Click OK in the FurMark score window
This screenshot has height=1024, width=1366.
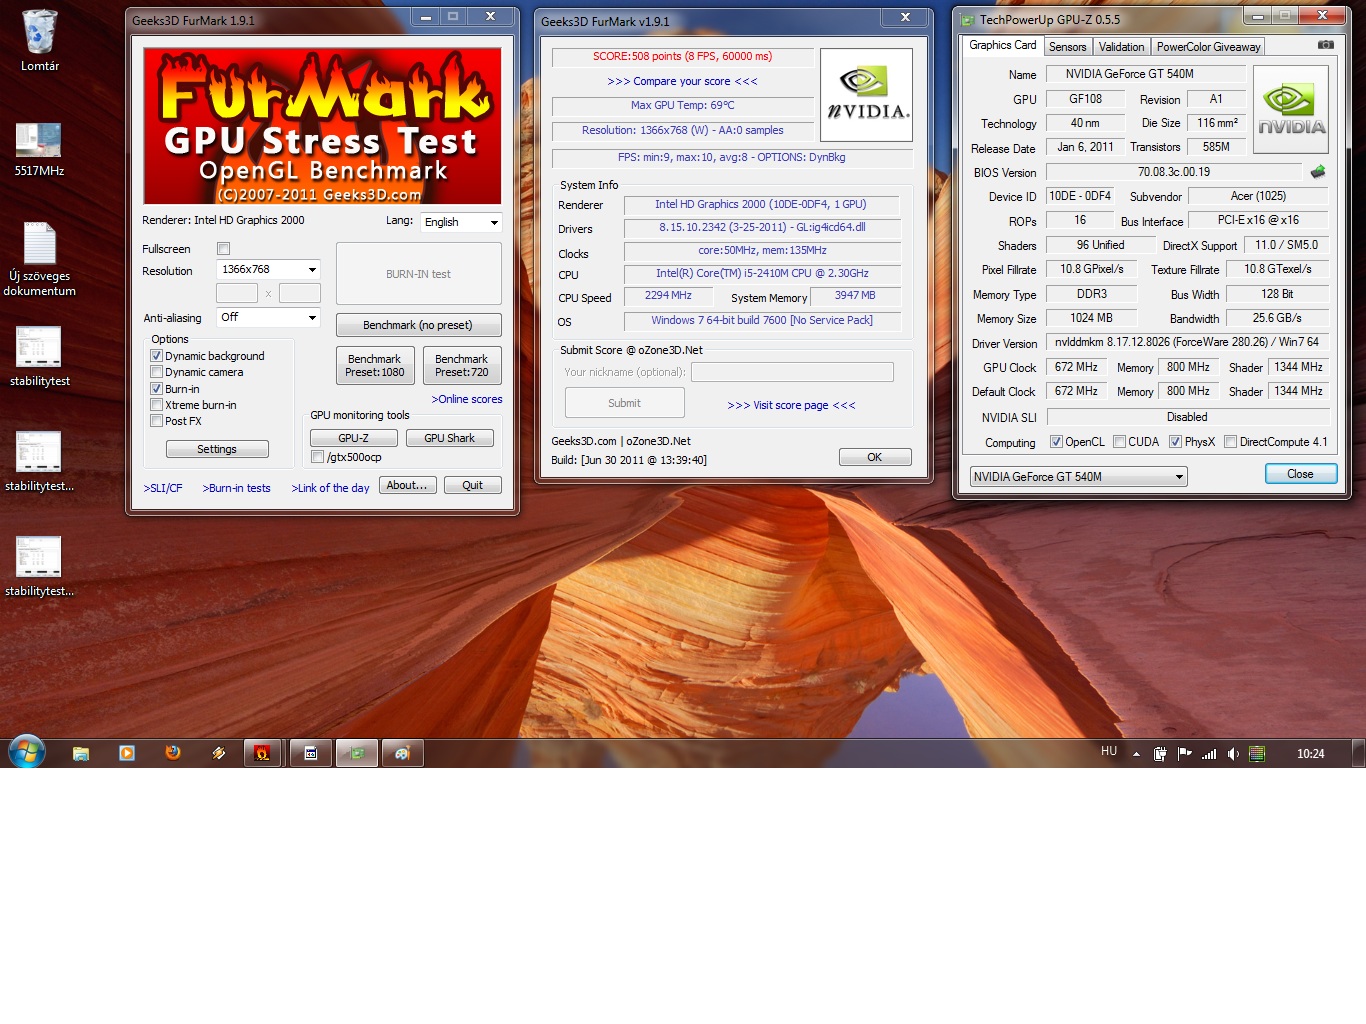[x=875, y=457]
